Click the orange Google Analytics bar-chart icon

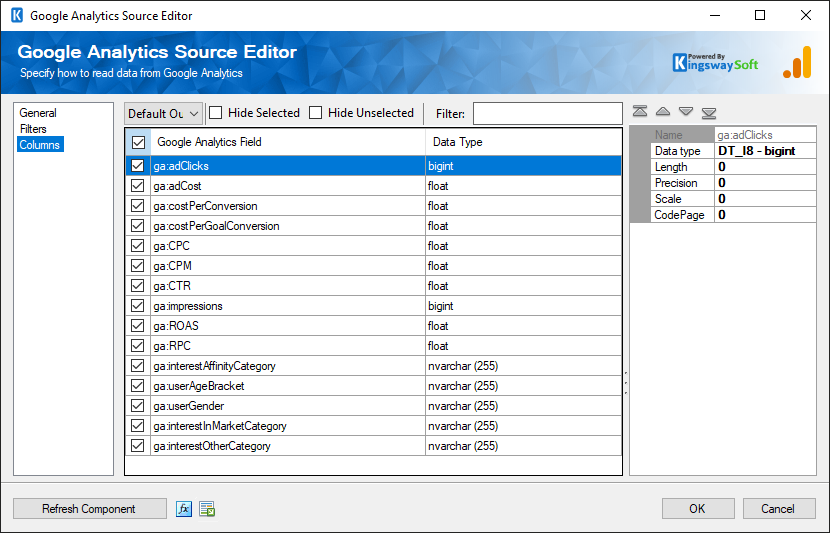(x=797, y=62)
